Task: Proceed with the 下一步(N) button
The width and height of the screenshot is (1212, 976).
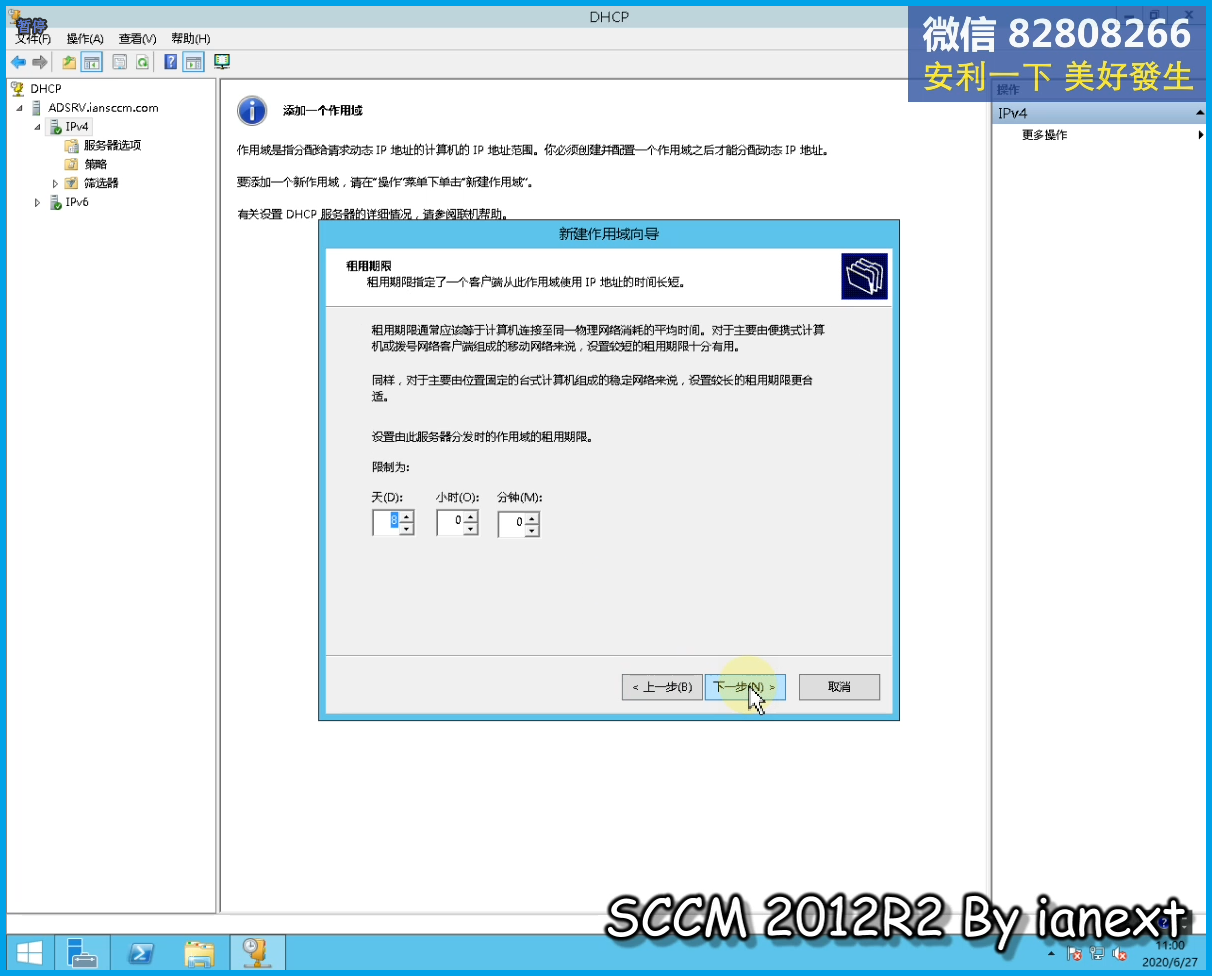Action: tap(745, 687)
